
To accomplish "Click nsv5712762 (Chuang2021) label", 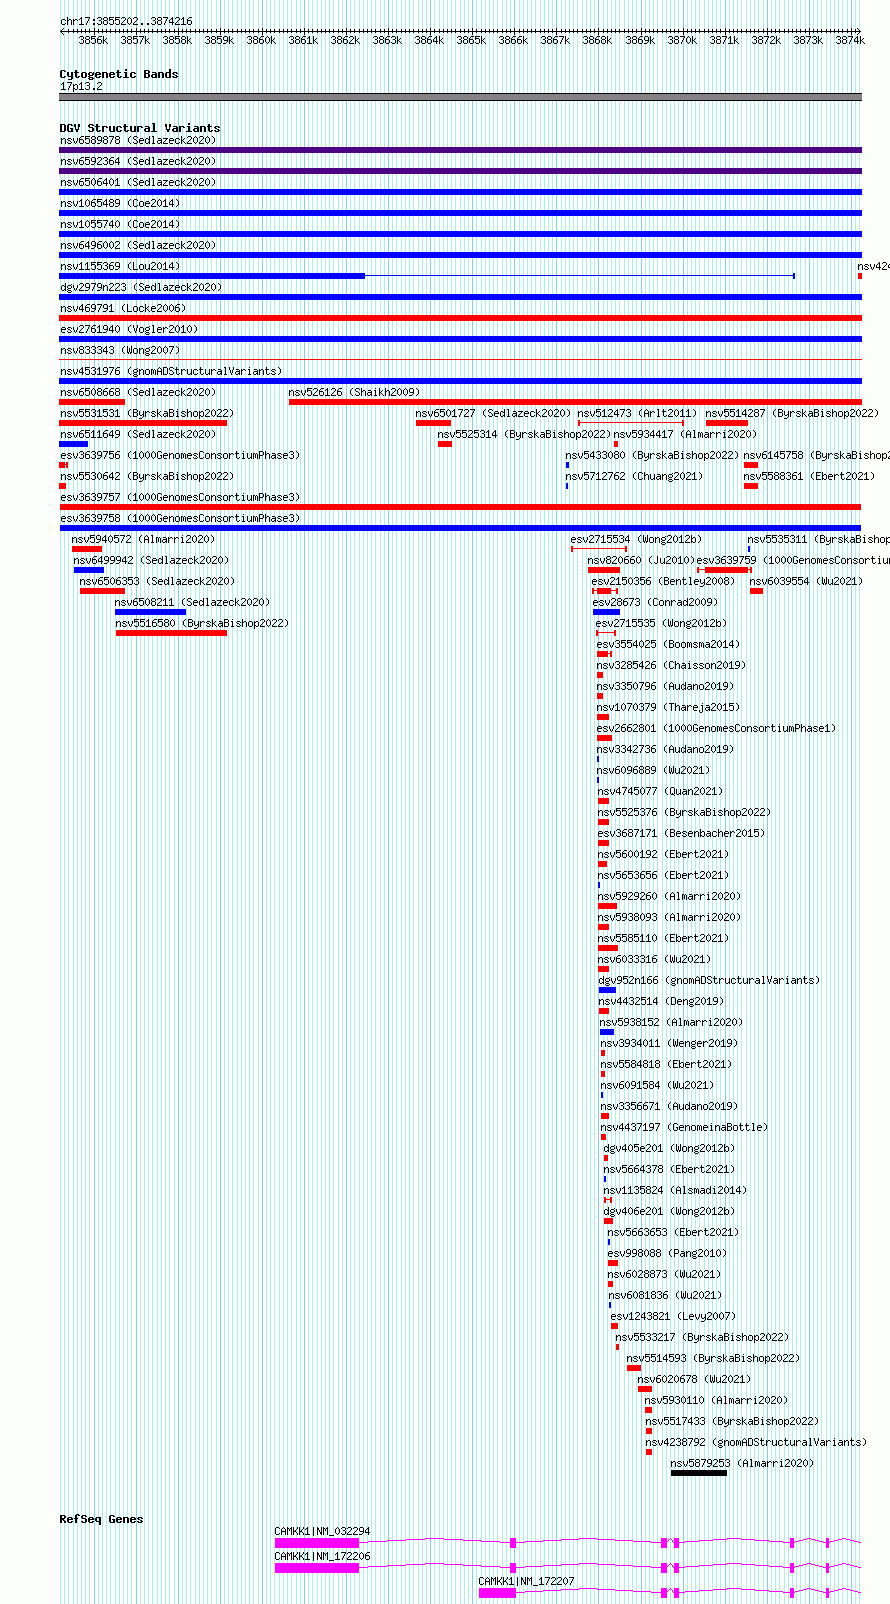I will coord(634,476).
